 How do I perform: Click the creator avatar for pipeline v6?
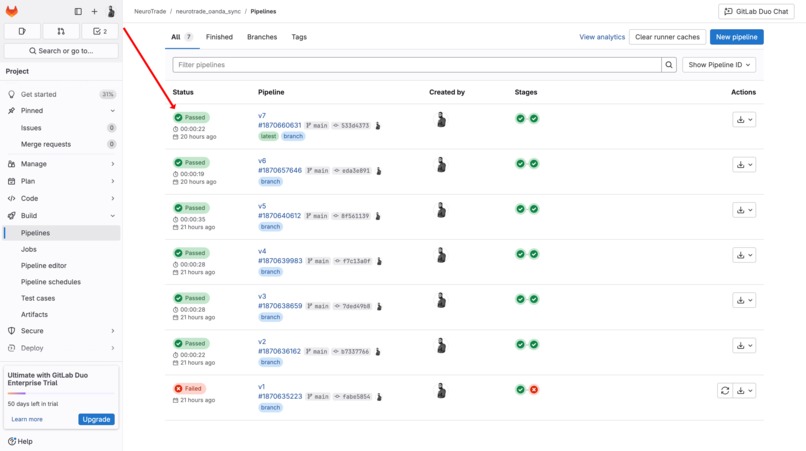tap(441, 165)
